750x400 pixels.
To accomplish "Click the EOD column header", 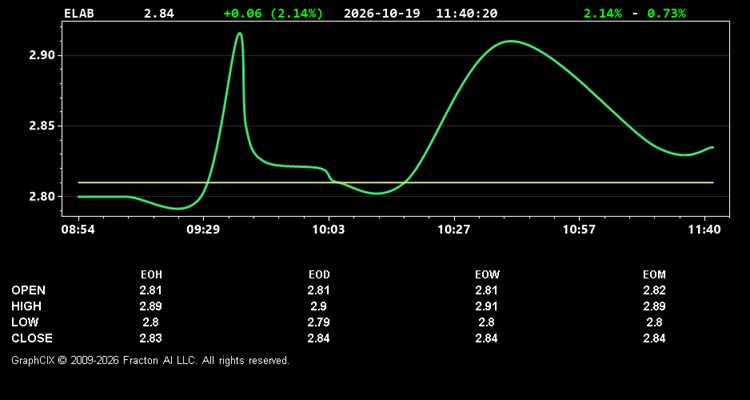I will (x=319, y=275).
